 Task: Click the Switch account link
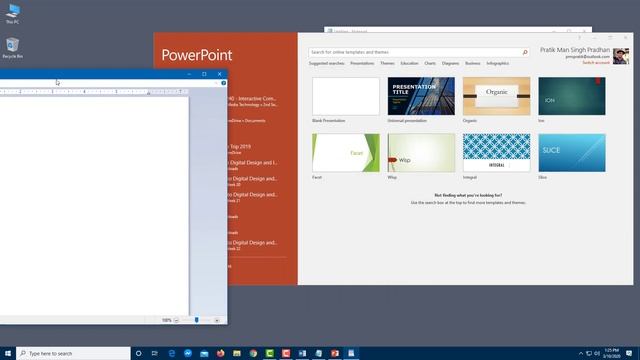pyautogui.click(x=596, y=62)
